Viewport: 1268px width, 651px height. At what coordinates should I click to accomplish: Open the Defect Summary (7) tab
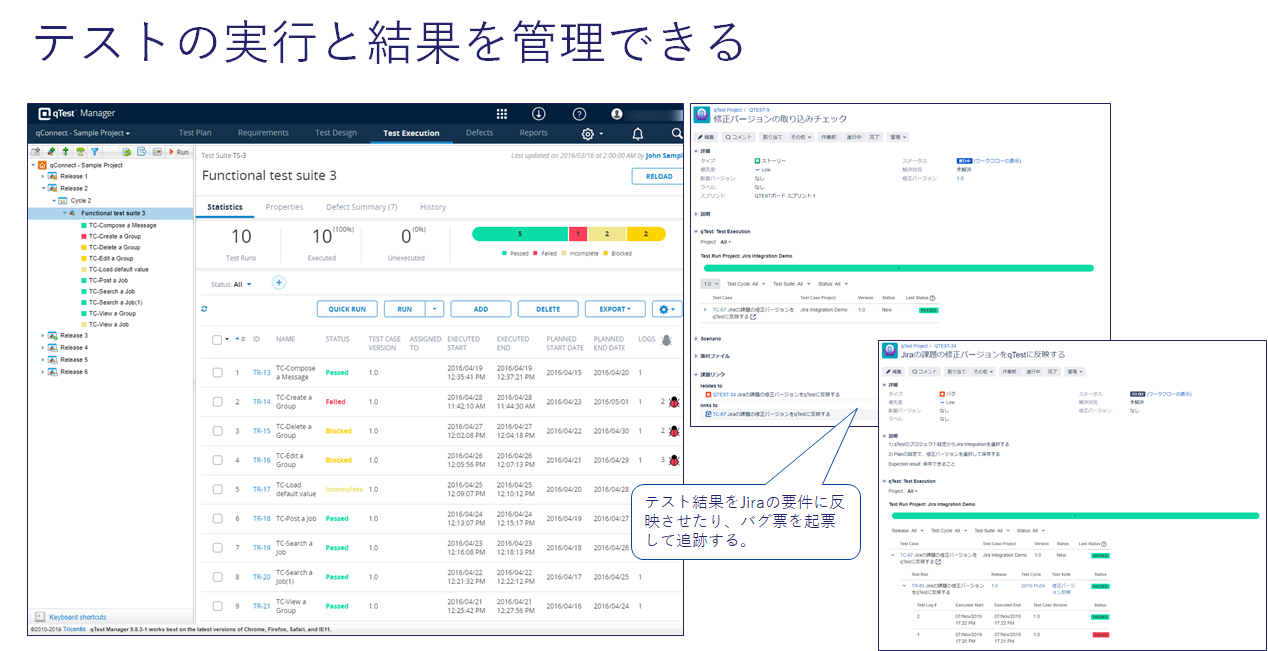pos(361,207)
